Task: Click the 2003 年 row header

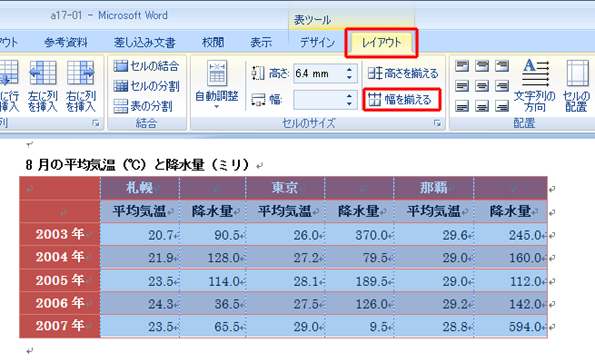Action: 60,234
